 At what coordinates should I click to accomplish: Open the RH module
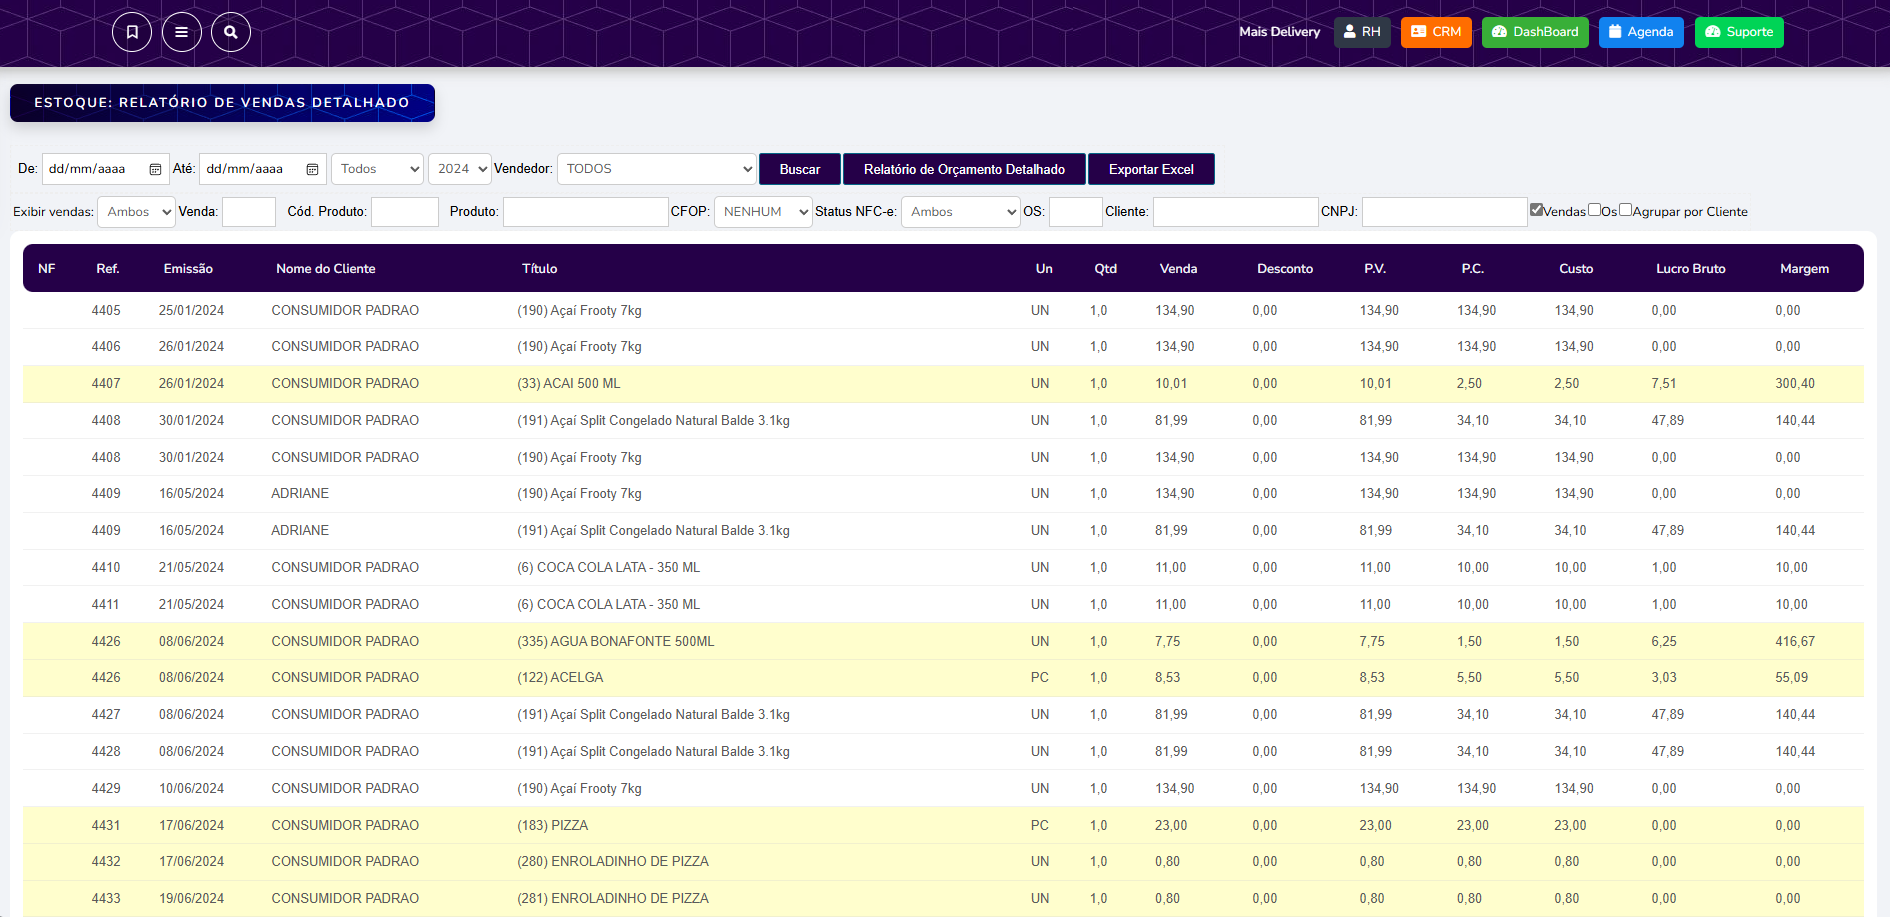(x=1362, y=32)
